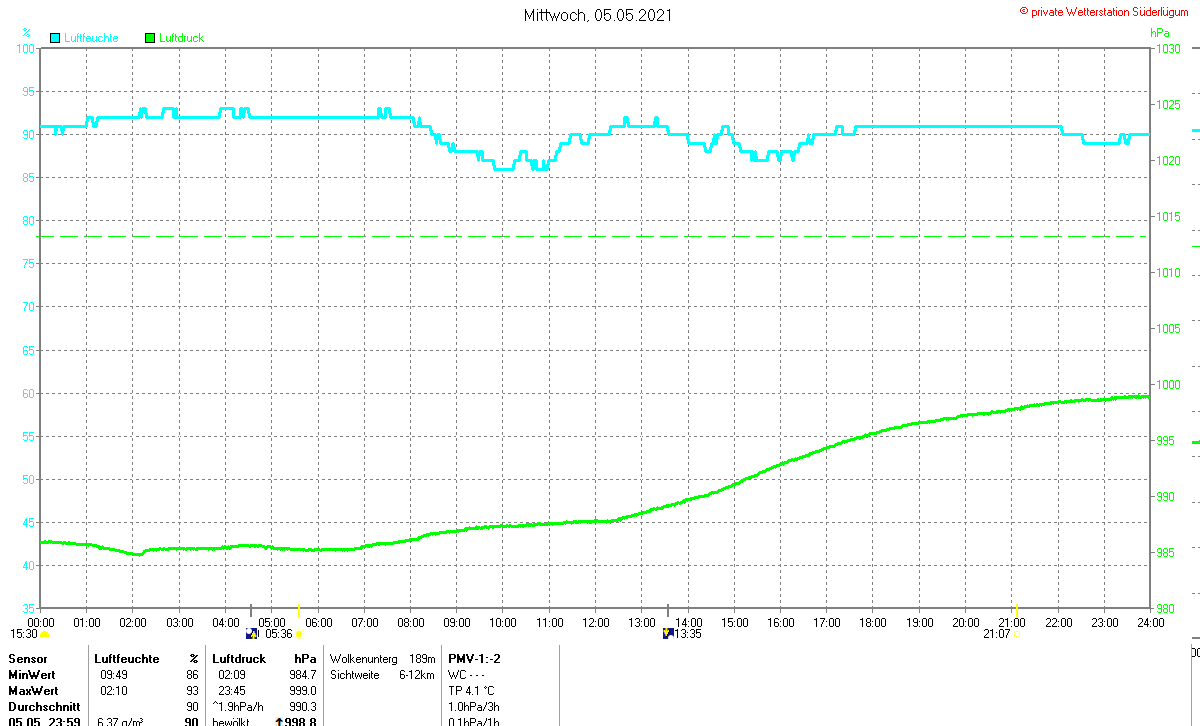Click the green Luftdruck legend swatch

(150, 38)
